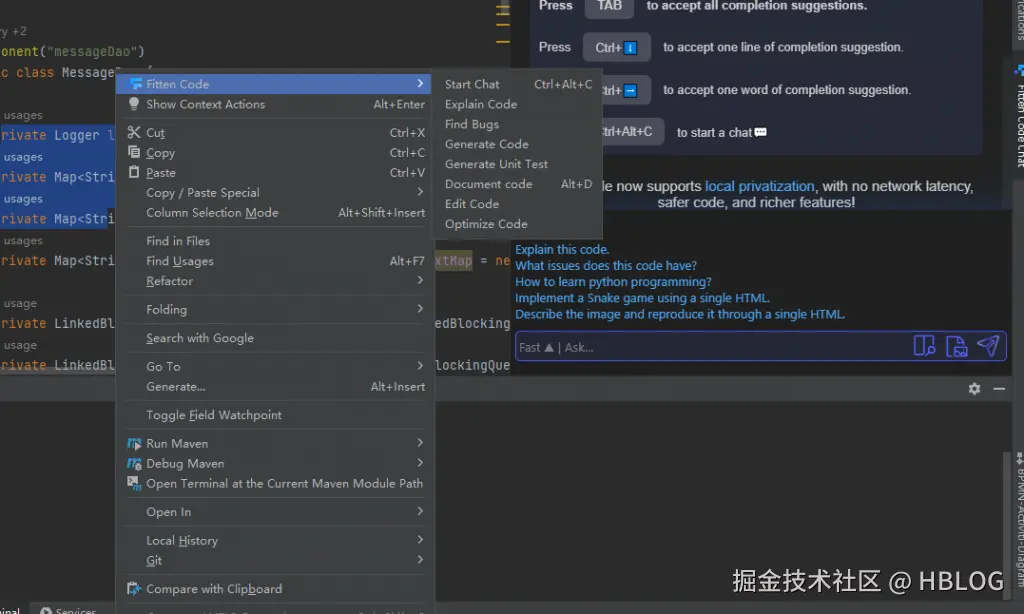
Task: Expand the Refactor submenu
Action: [420, 280]
